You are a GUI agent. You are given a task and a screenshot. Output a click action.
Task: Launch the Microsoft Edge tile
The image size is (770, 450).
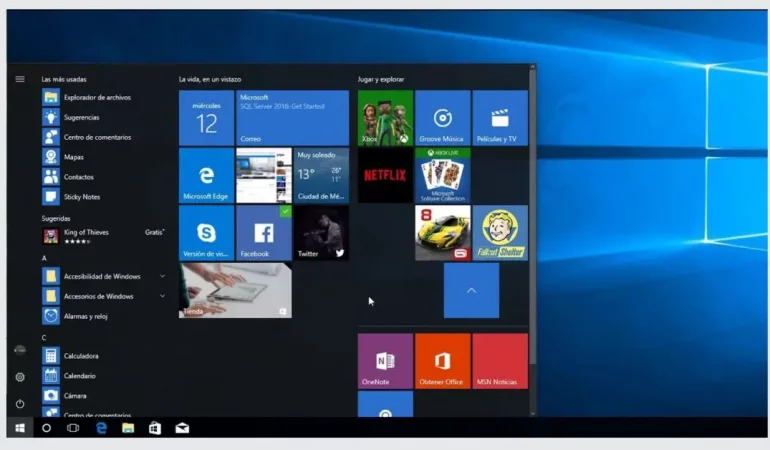coord(206,175)
